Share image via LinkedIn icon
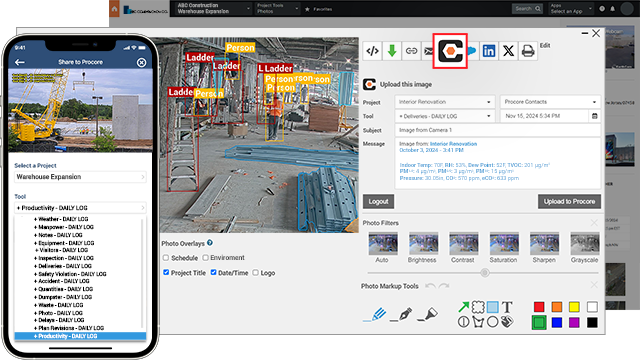Screen dimensions: 640x360 click(489, 51)
